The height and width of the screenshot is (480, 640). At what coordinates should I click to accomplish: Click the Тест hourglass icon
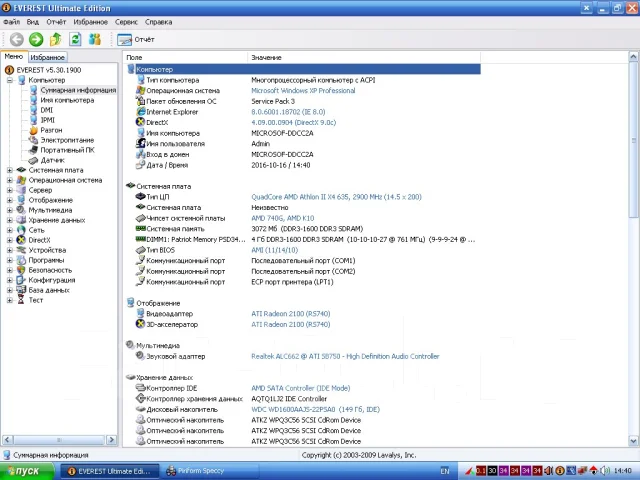tap(21, 300)
